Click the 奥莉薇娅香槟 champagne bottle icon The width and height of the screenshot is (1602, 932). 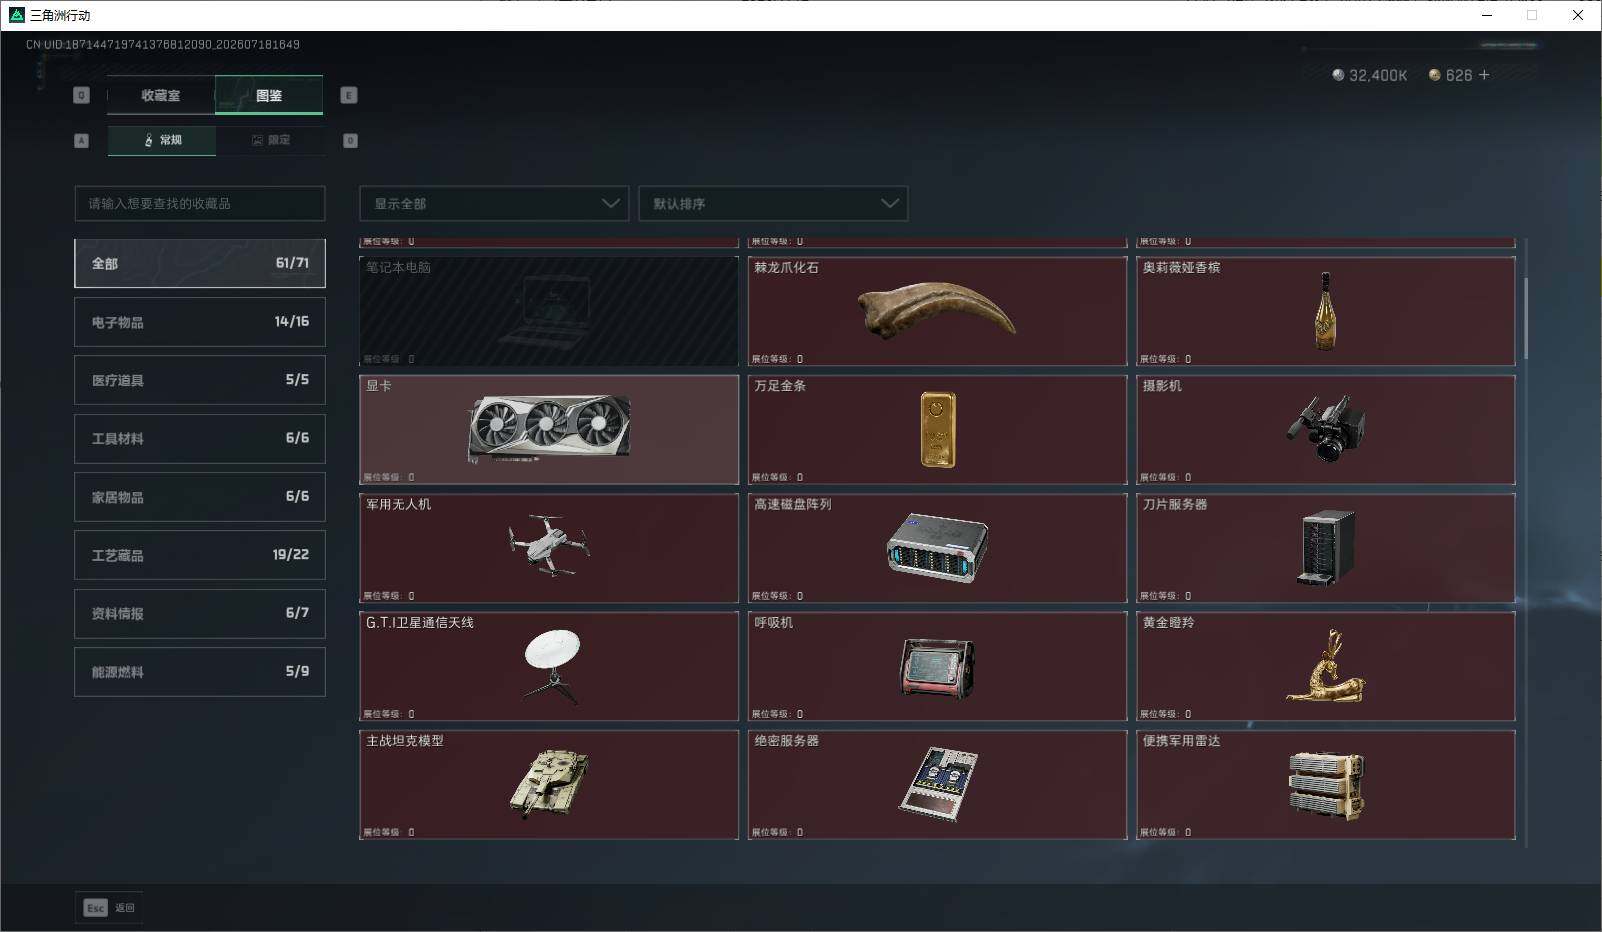[x=1325, y=311]
